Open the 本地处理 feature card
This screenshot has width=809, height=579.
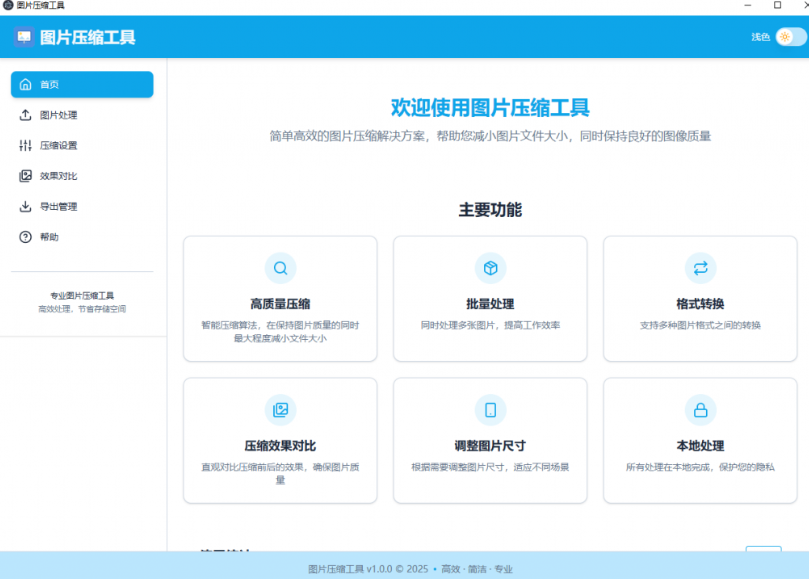[699, 440]
